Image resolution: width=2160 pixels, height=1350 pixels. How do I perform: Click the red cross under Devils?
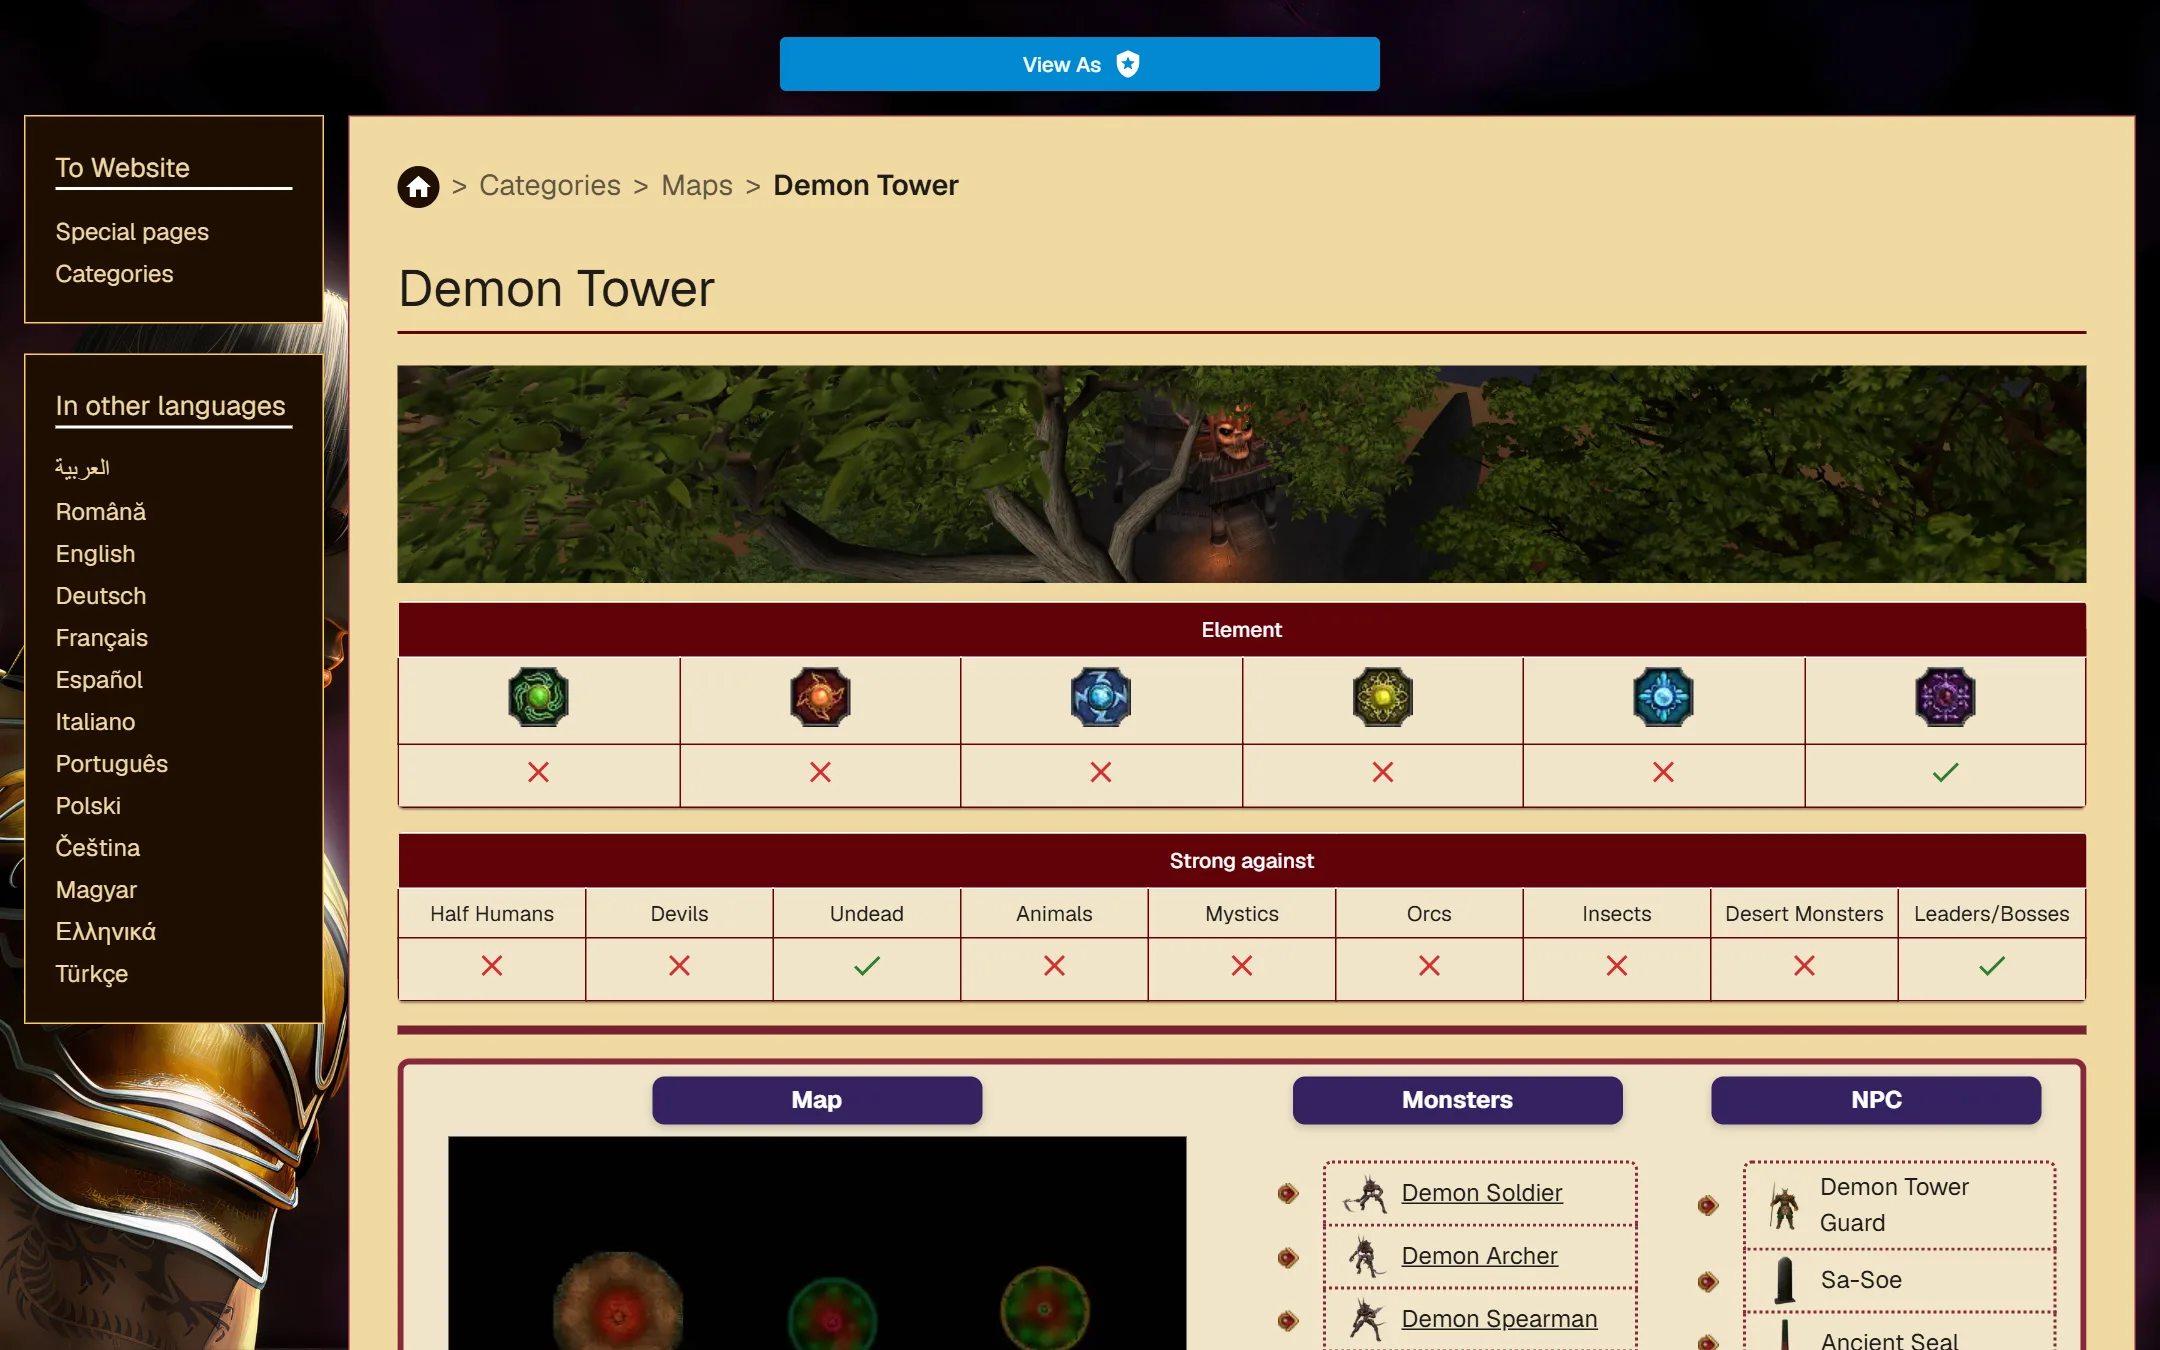click(679, 965)
